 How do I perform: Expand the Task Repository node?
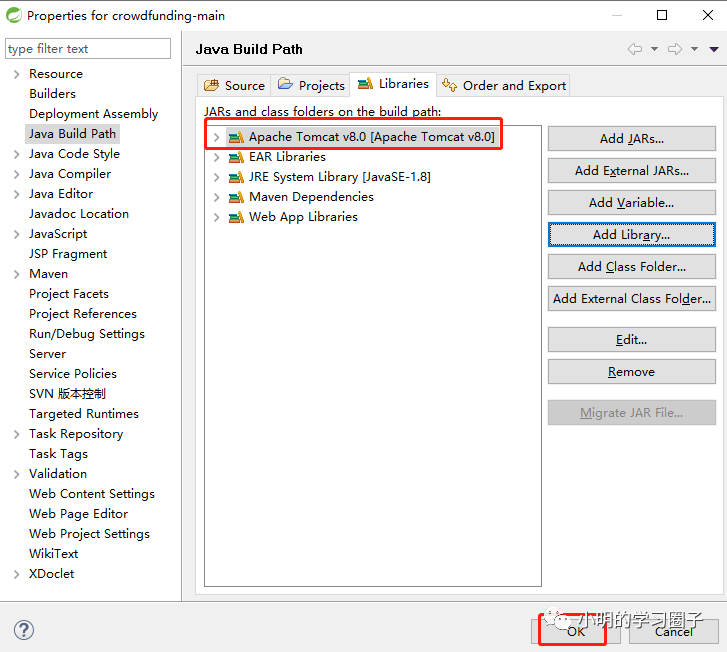pos(17,435)
